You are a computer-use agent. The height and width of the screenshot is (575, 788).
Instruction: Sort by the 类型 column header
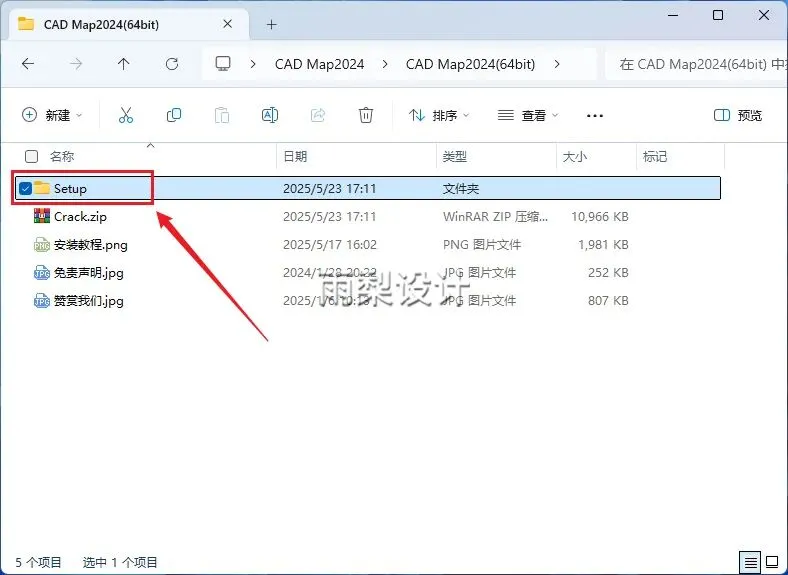pos(455,156)
